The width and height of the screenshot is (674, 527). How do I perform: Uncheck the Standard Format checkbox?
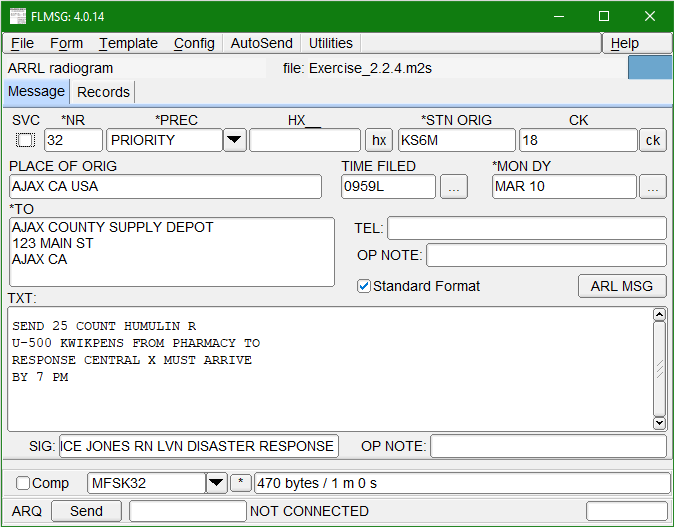click(x=365, y=286)
